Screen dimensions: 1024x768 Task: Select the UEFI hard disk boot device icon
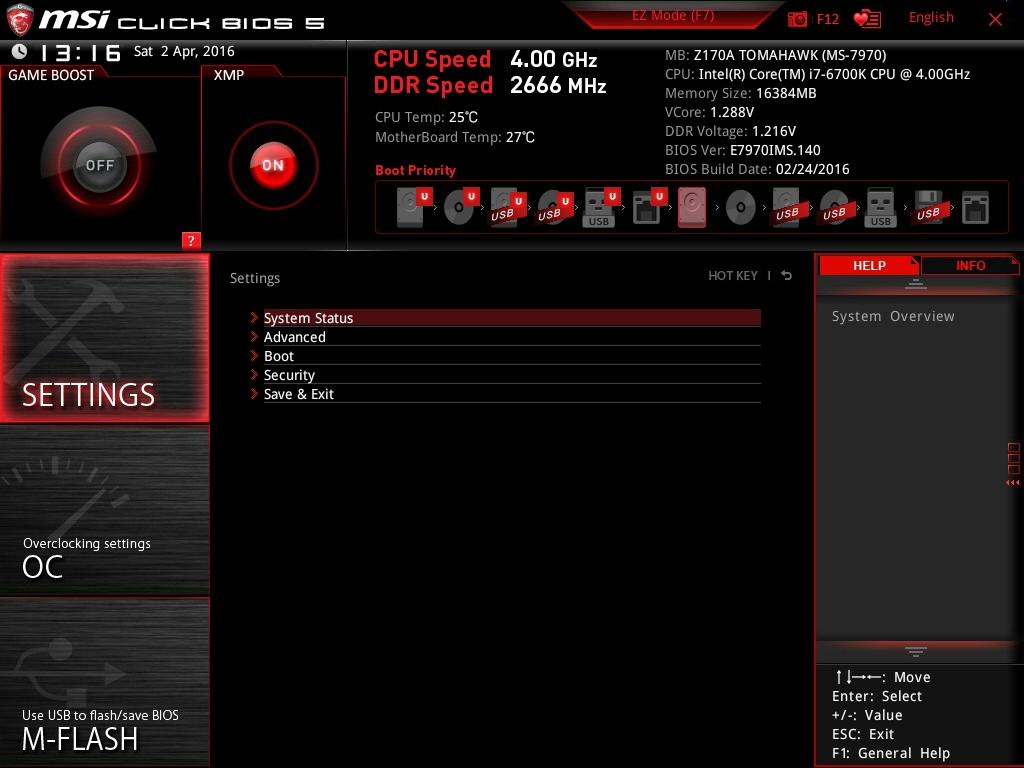(x=414, y=207)
